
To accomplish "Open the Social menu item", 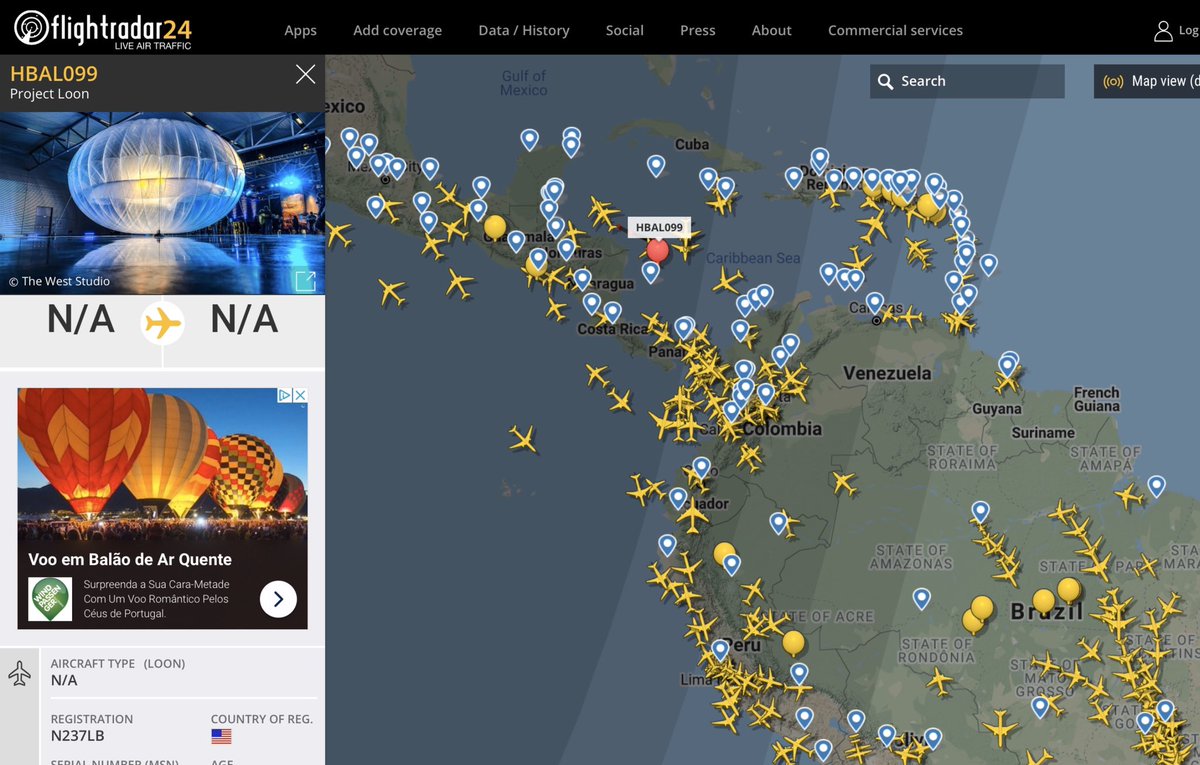I will pyautogui.click(x=625, y=30).
